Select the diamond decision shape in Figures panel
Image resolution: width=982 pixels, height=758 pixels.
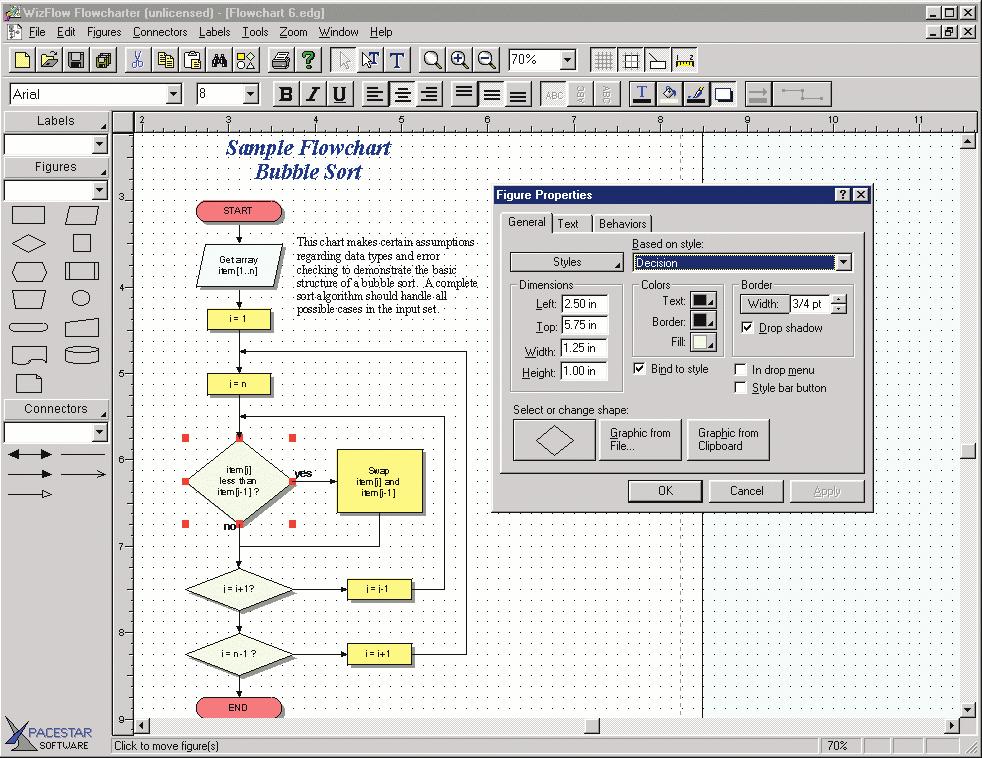(x=29, y=243)
